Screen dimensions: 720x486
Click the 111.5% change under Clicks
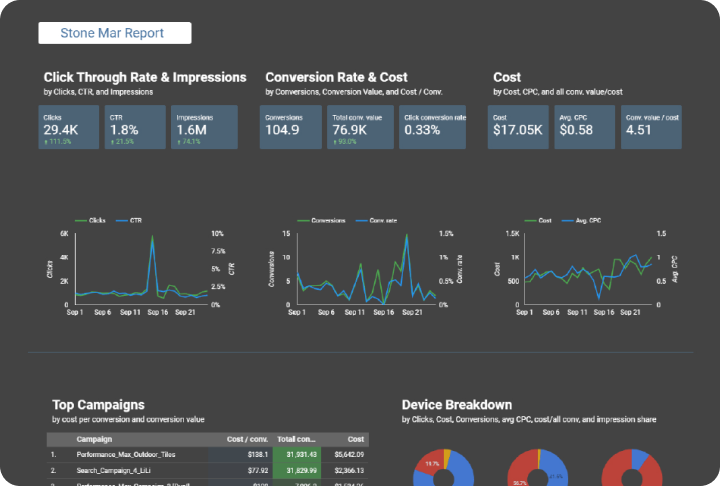[x=58, y=141]
